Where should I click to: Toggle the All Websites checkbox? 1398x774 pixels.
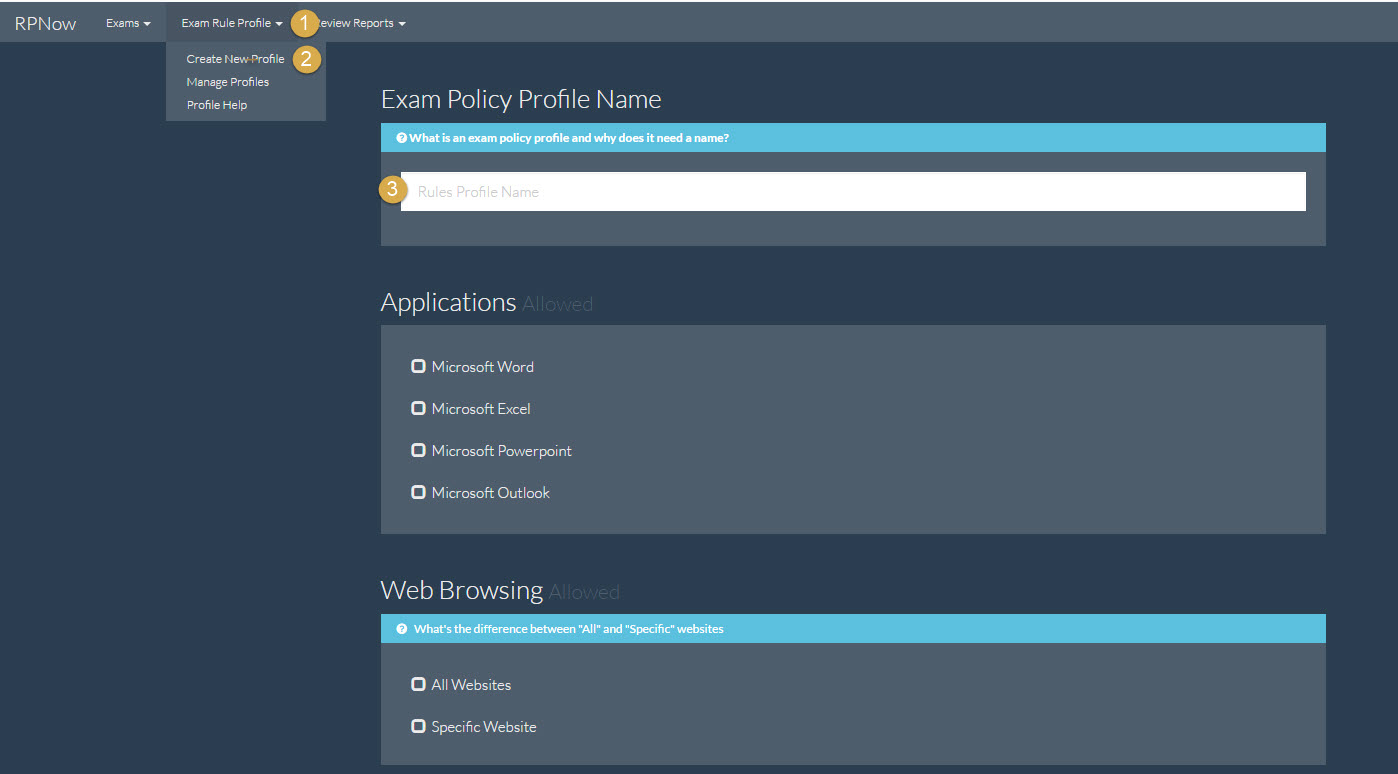(418, 684)
